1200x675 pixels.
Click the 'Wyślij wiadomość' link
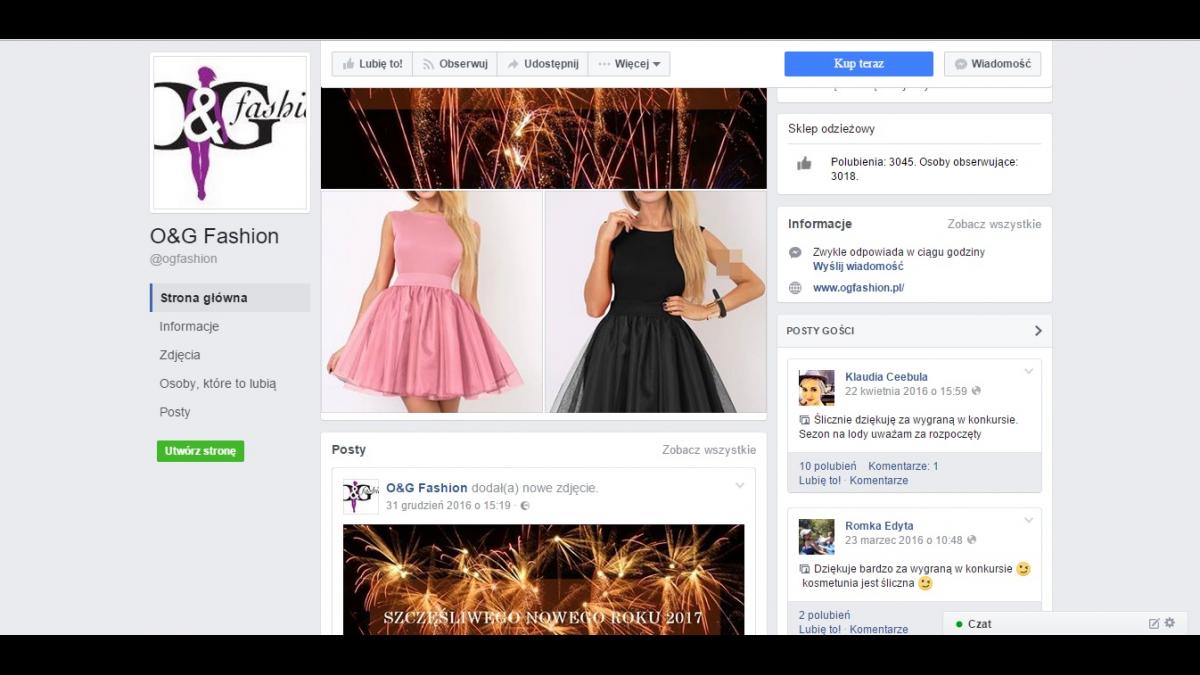[858, 267]
